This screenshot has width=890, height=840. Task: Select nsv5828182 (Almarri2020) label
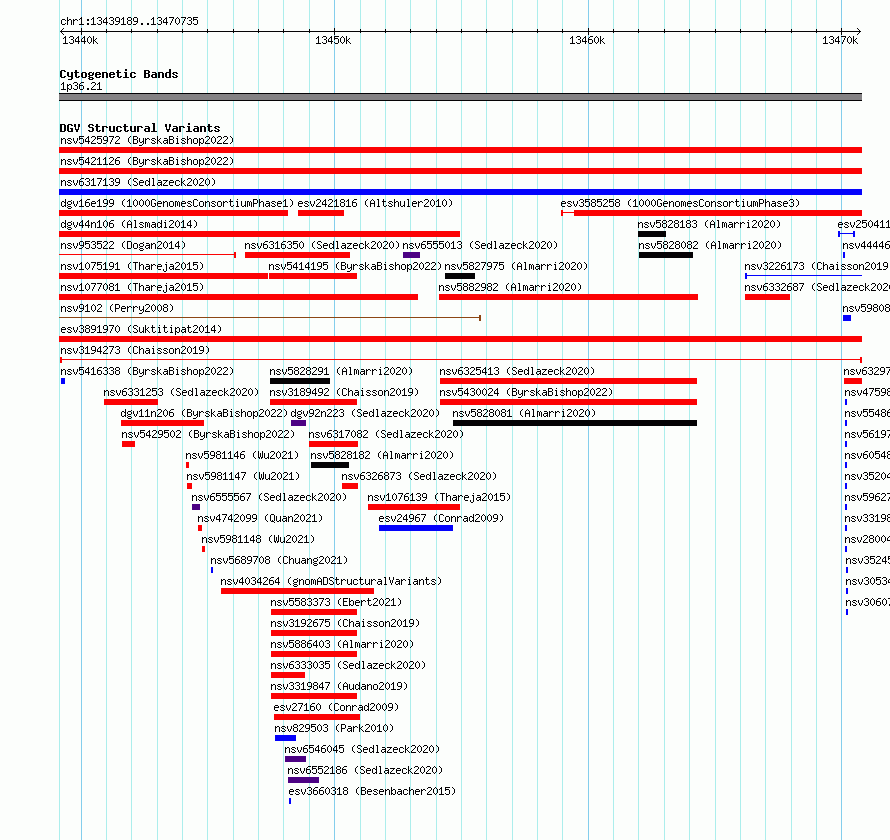point(382,455)
